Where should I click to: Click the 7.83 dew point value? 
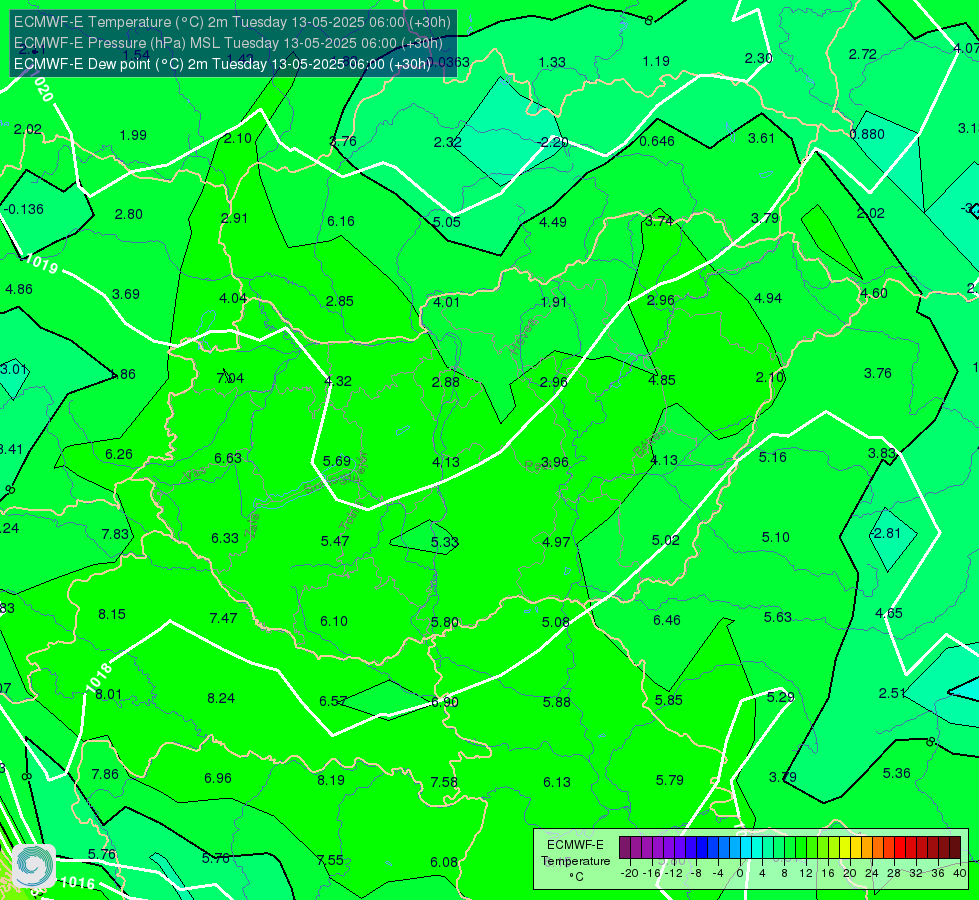tap(115, 535)
